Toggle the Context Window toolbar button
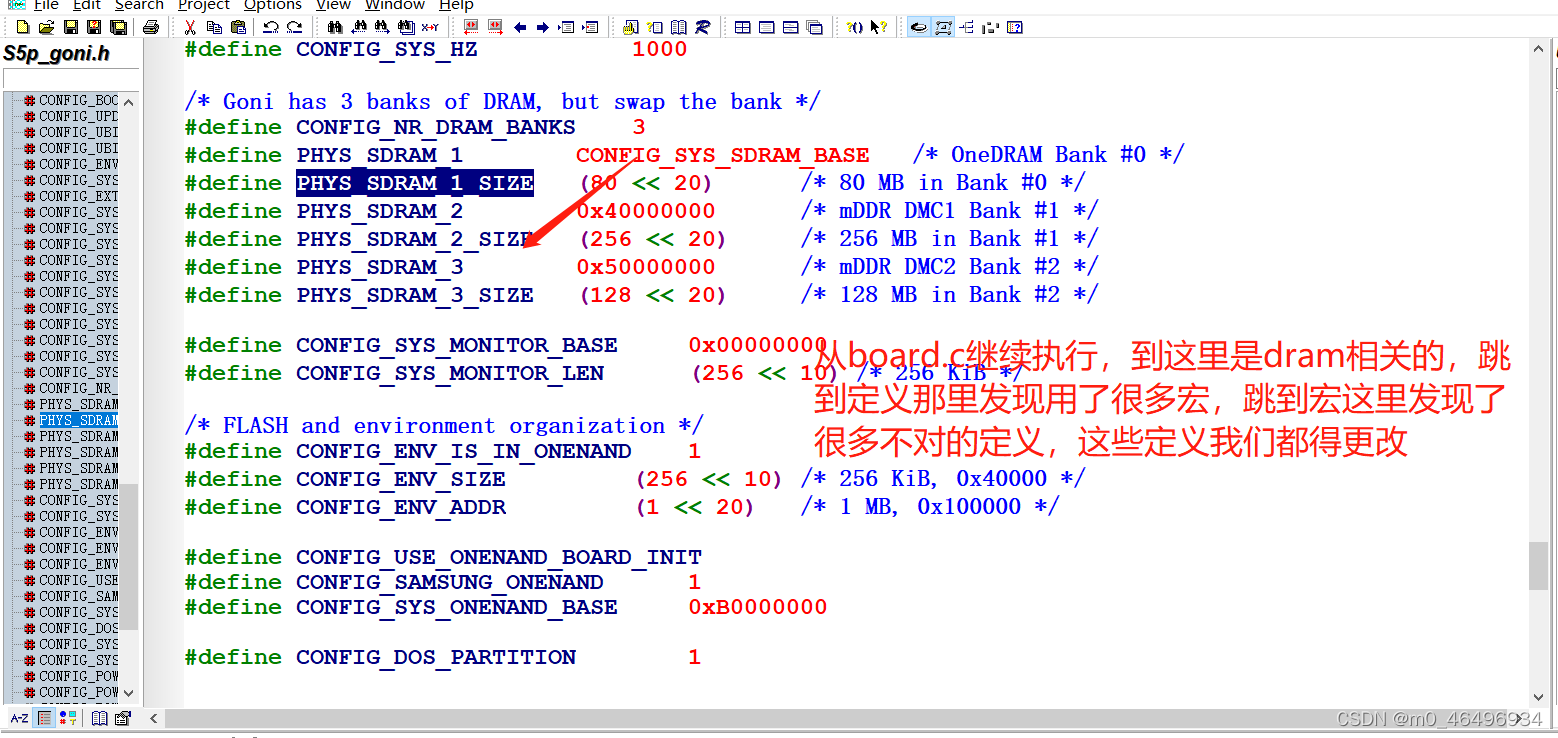This screenshot has height=738, width=1558. tap(919, 27)
